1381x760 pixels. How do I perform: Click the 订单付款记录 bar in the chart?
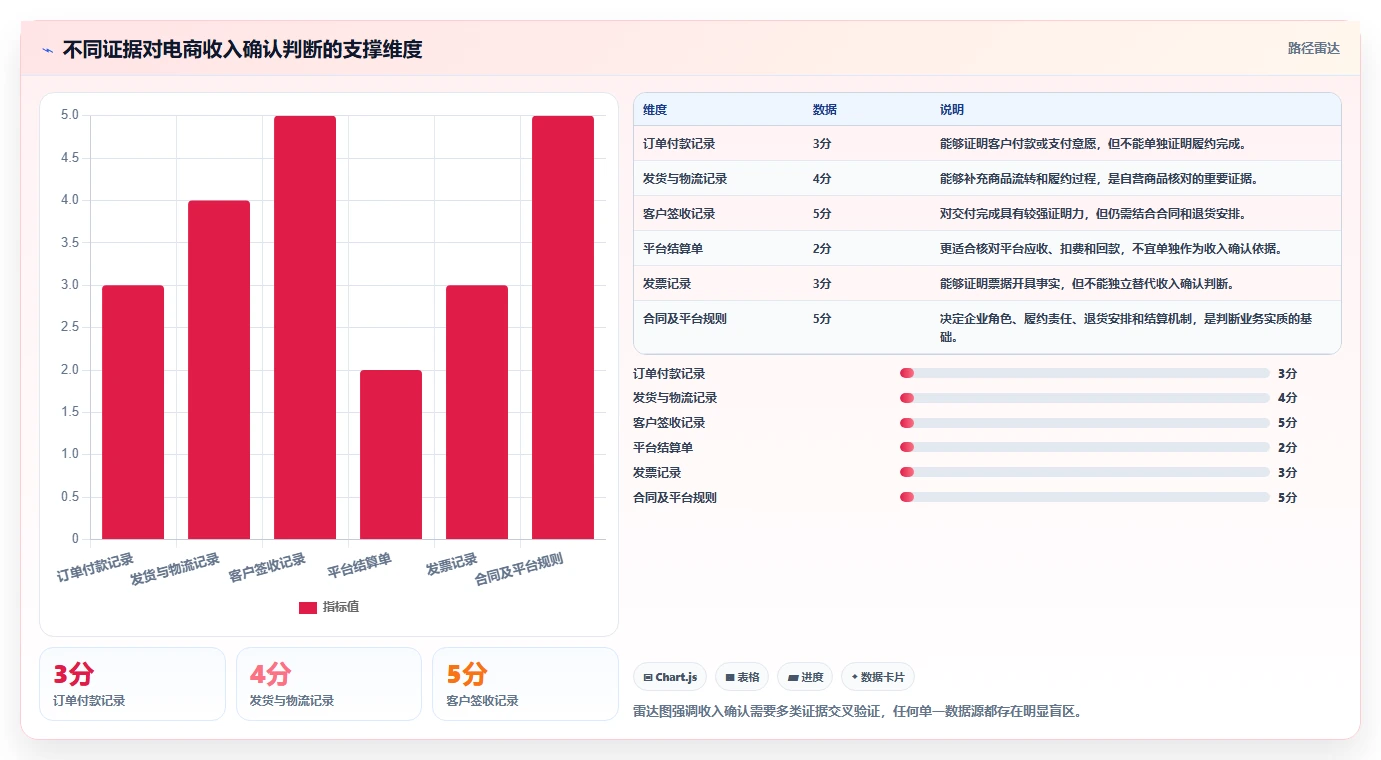(133, 412)
